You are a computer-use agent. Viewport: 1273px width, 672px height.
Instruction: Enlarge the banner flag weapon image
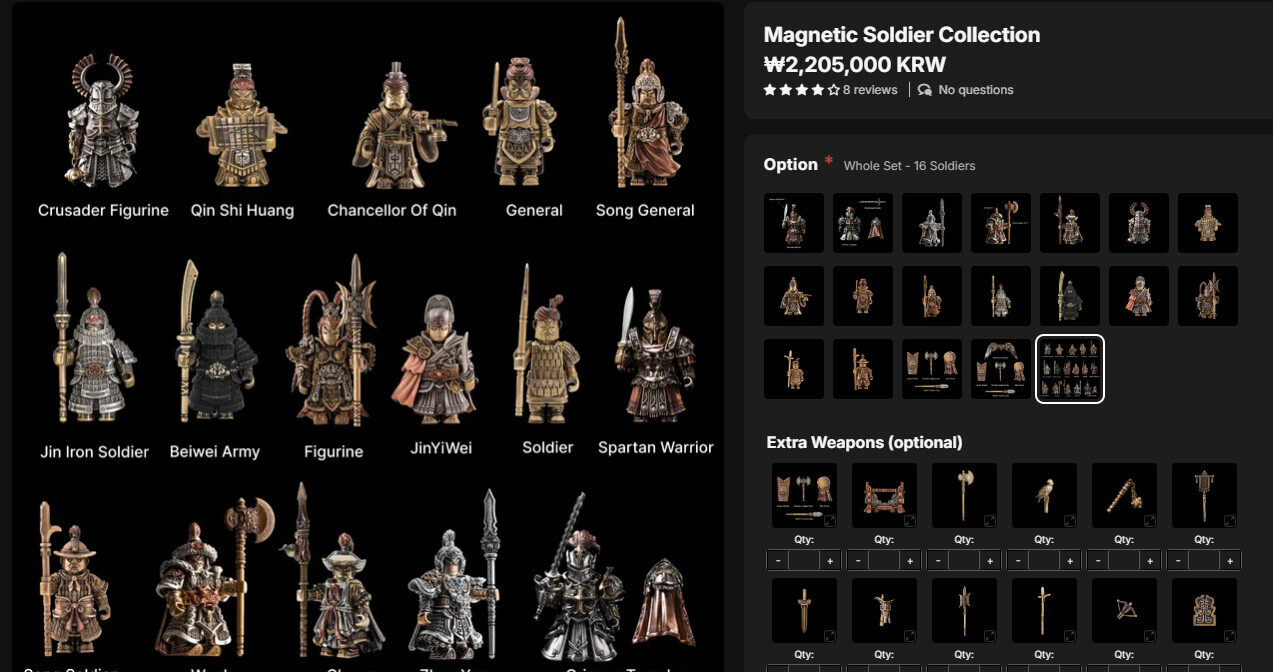[1230, 521]
